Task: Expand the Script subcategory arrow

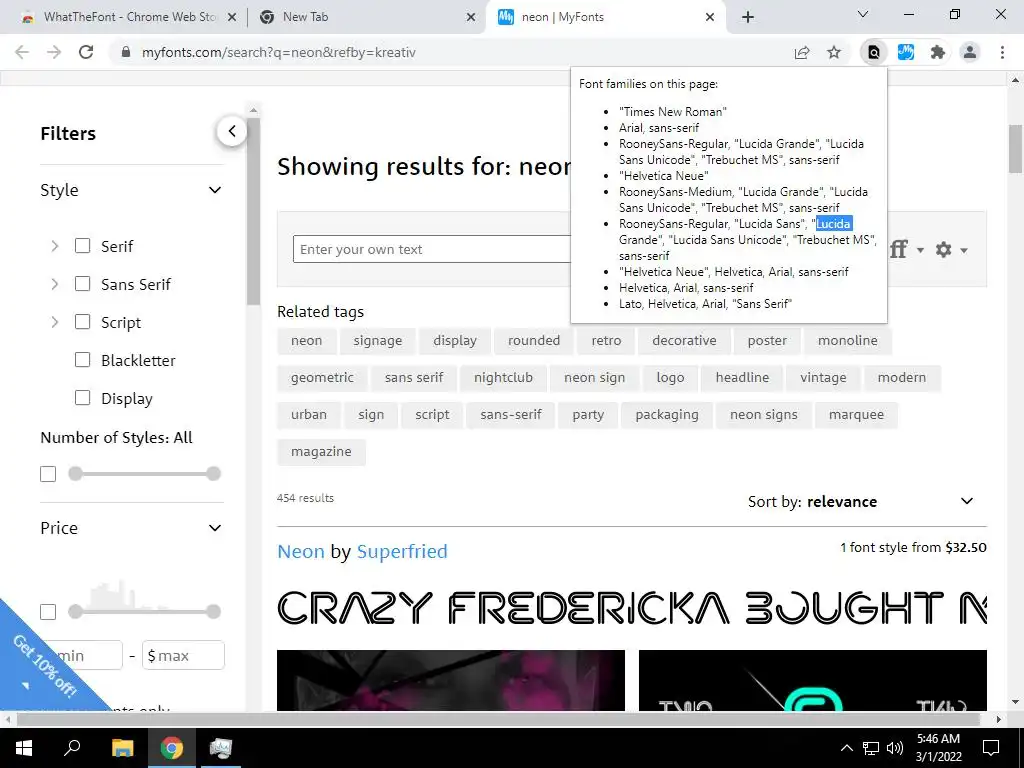Action: (x=55, y=322)
